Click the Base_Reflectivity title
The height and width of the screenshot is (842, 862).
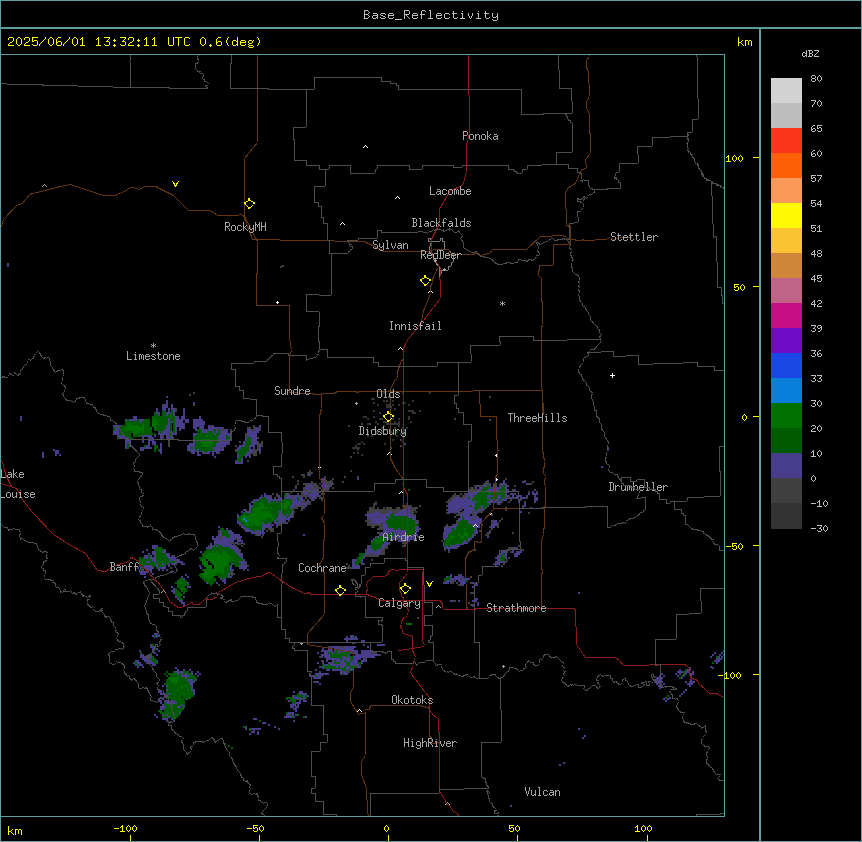click(x=431, y=15)
